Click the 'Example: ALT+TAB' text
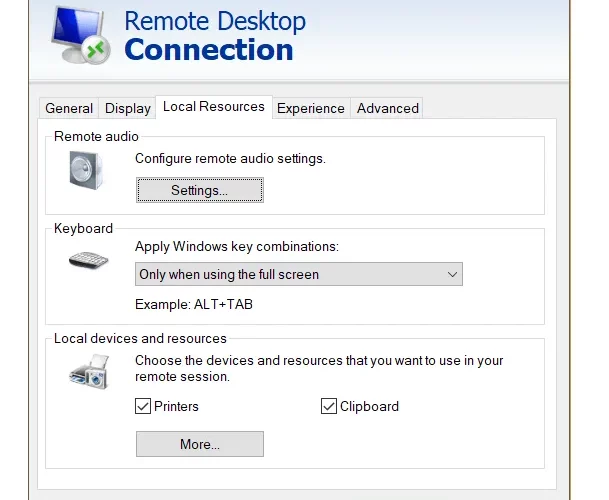The width and height of the screenshot is (609, 500). 194,304
